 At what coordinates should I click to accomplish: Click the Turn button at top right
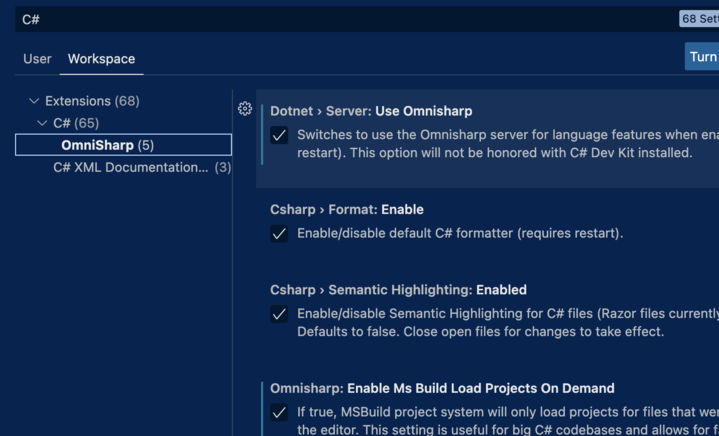[702, 56]
